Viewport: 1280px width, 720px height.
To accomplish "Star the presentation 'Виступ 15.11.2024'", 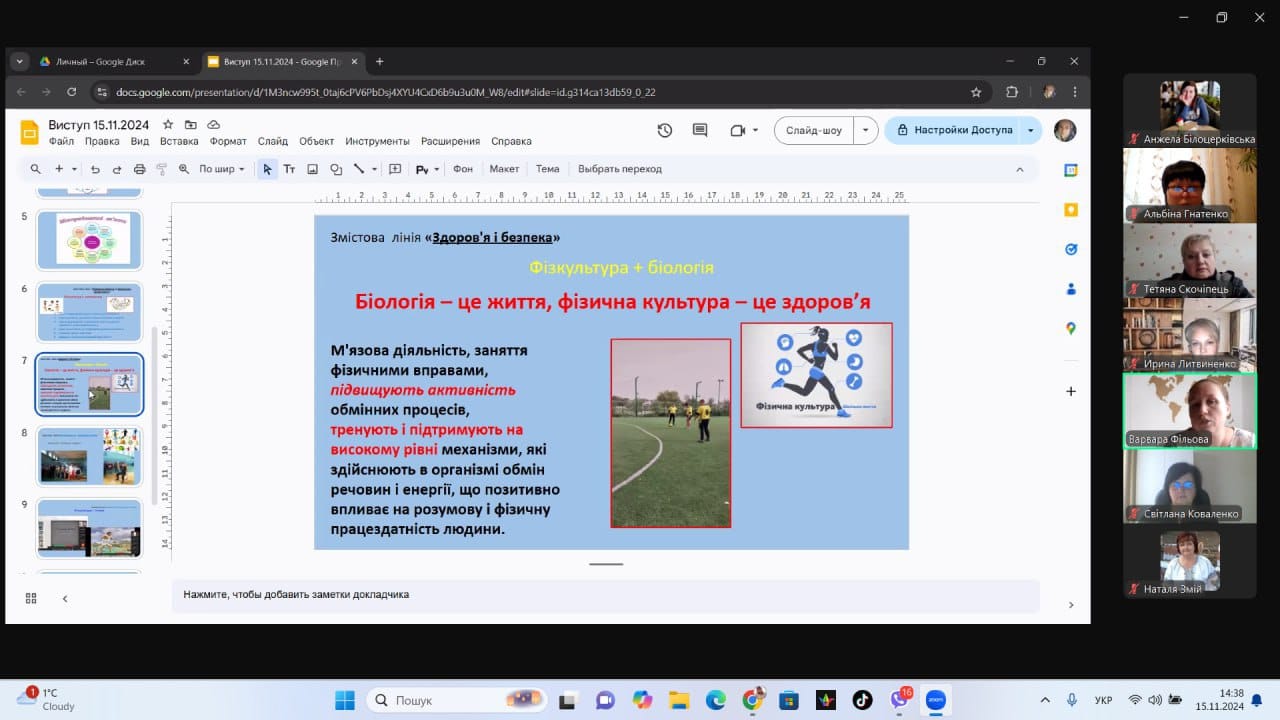I will 168,125.
